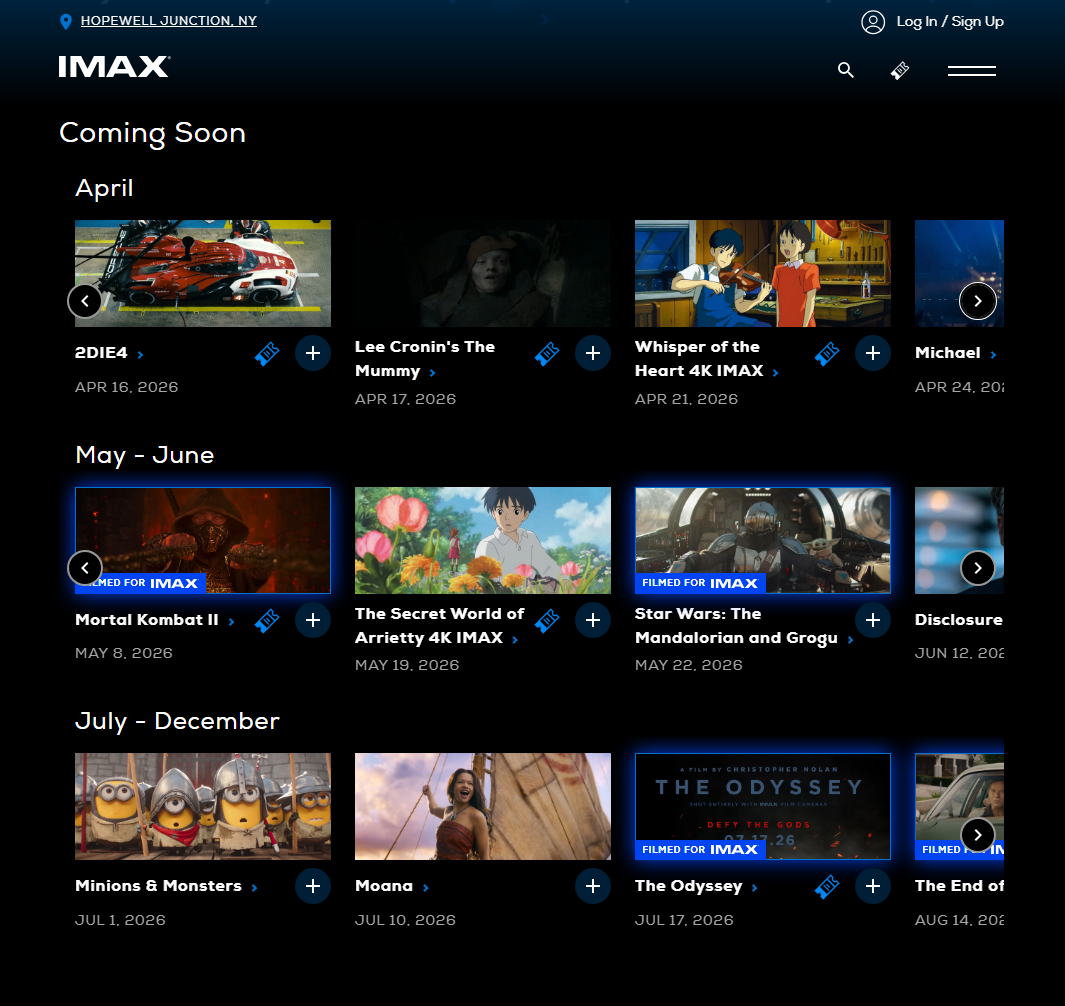
Task: Open Minions & Monsters title link
Action: click(166, 886)
